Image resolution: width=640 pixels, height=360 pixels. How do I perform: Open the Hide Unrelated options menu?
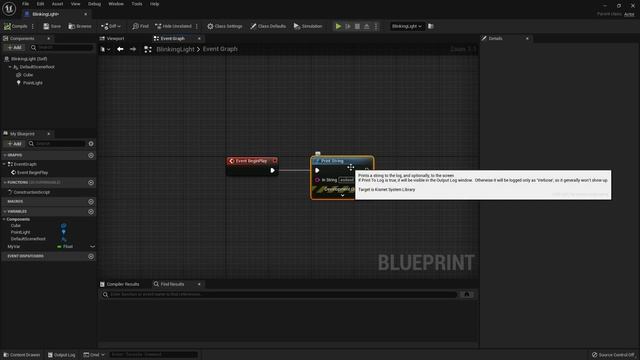click(x=197, y=26)
